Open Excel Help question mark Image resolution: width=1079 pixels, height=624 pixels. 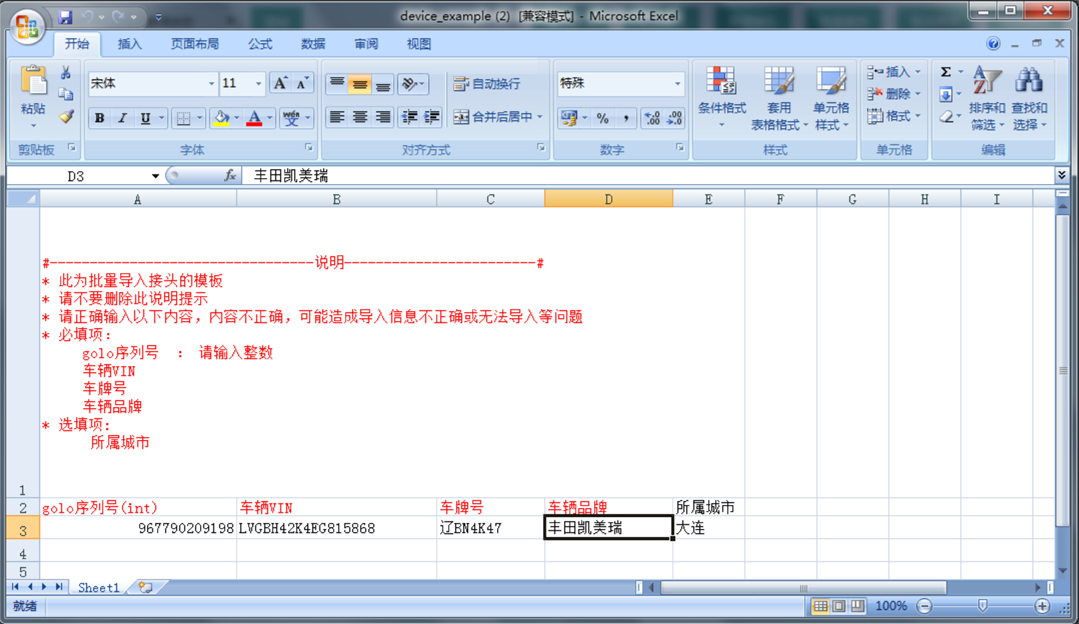click(x=993, y=43)
